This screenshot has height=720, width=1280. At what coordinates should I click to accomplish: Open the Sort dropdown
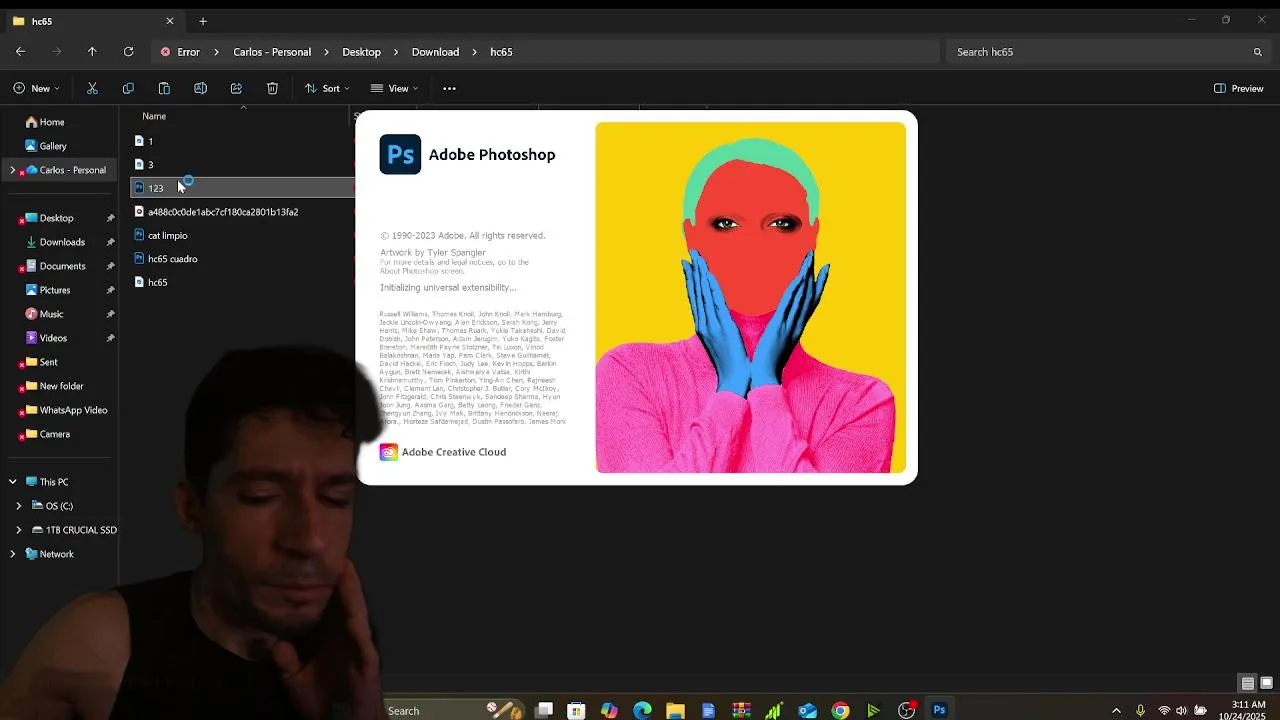327,88
